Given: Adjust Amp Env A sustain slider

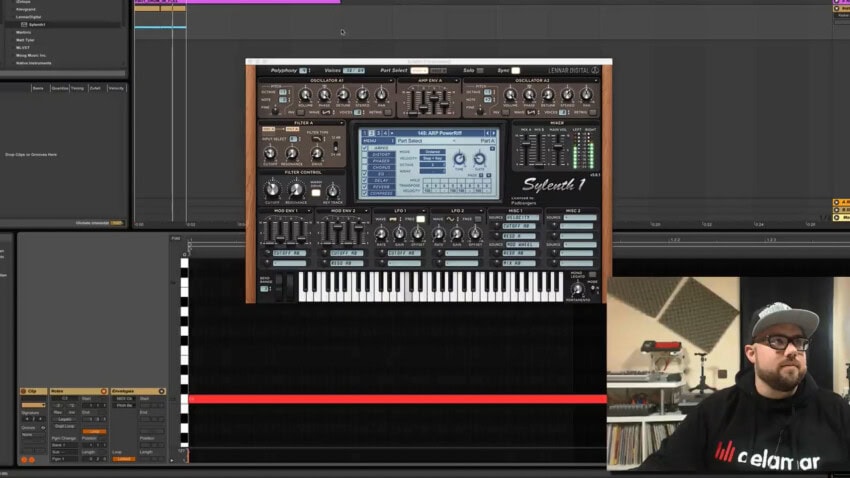Looking at the screenshot, I should click(x=434, y=98).
